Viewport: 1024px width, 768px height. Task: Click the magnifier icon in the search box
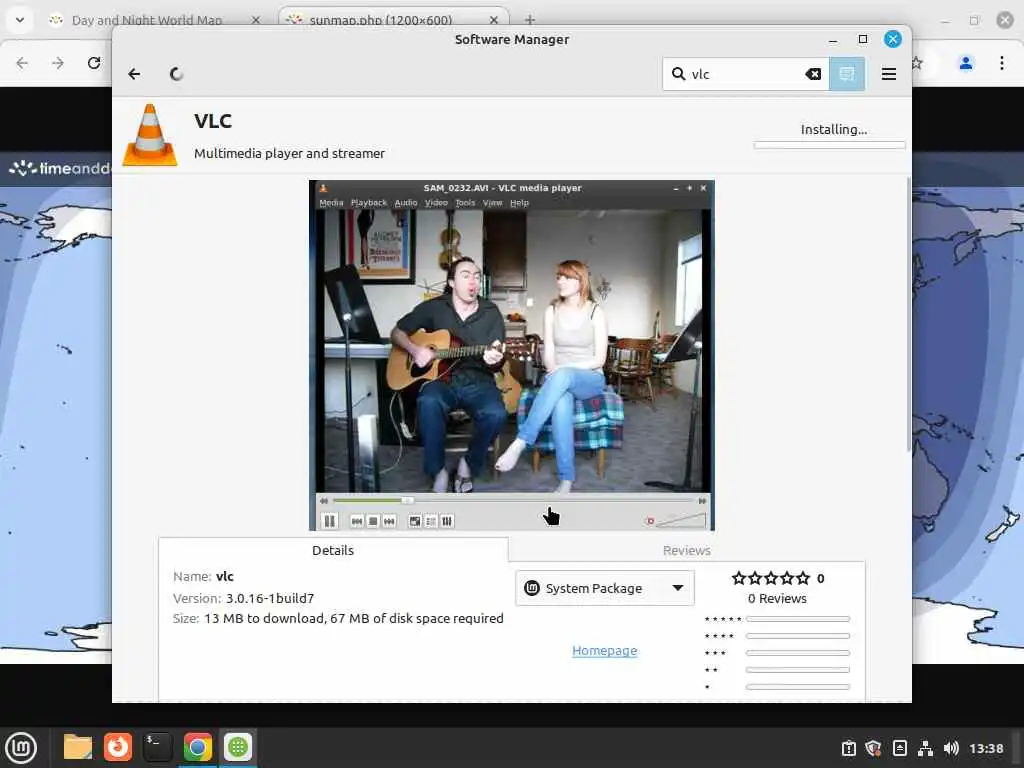[x=679, y=74]
